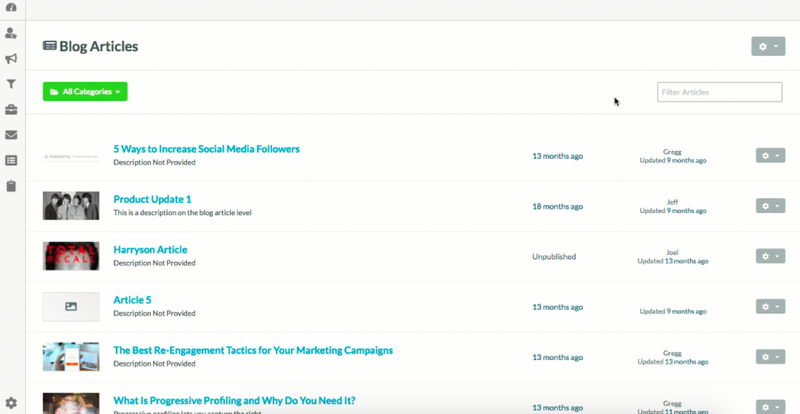This screenshot has height=414, width=800.
Task: Click '18 months ago' publish date
Action: (558, 206)
